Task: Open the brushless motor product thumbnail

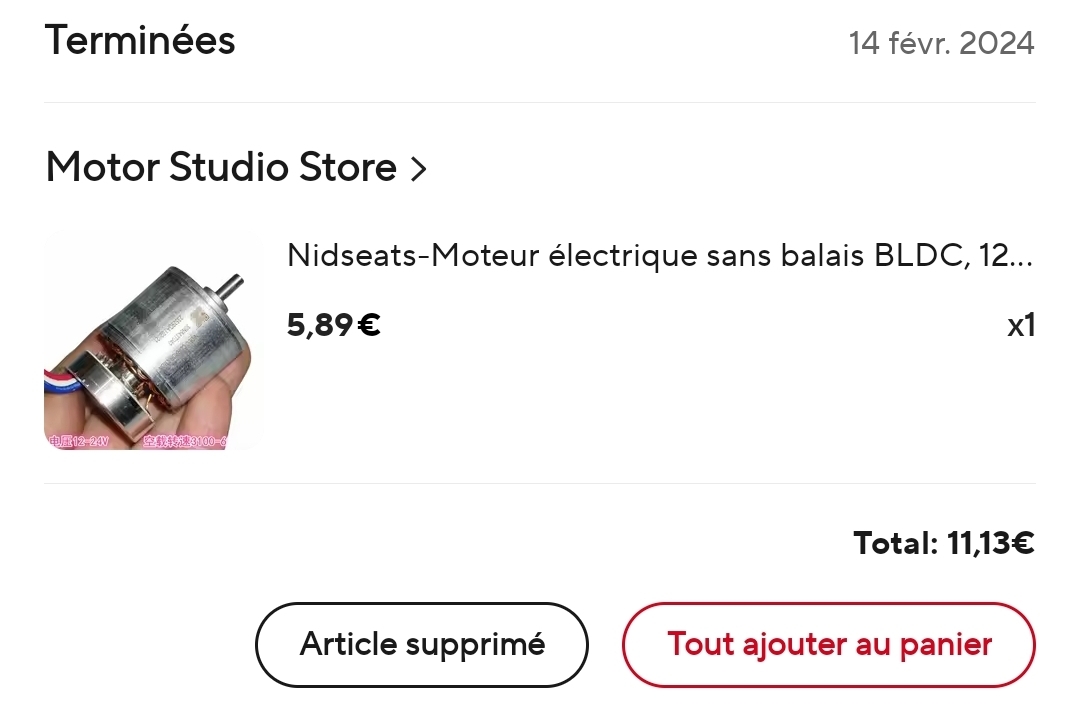Action: 154,342
